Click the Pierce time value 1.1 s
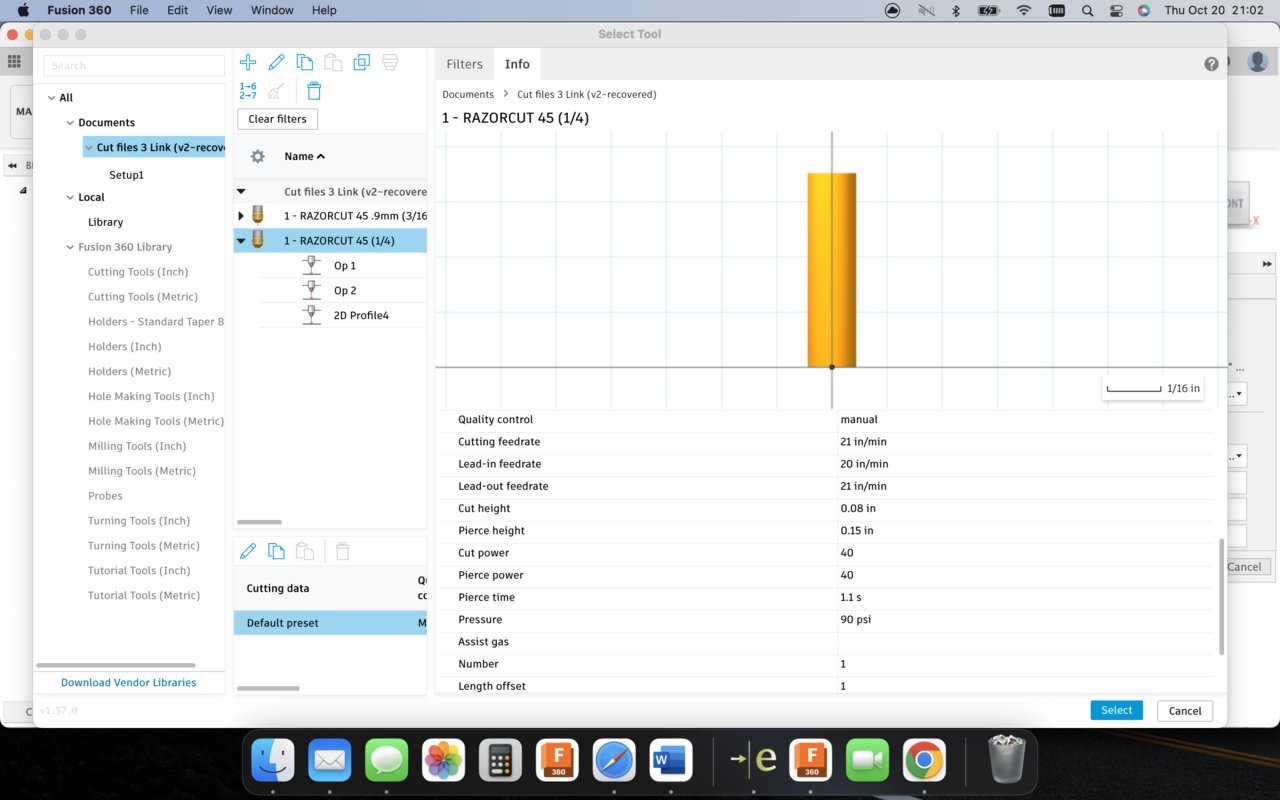The width and height of the screenshot is (1280, 800). pyautogui.click(x=853, y=597)
